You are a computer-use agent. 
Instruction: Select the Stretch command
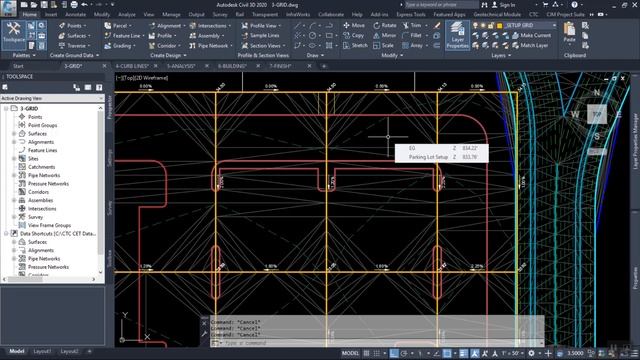click(x=355, y=45)
